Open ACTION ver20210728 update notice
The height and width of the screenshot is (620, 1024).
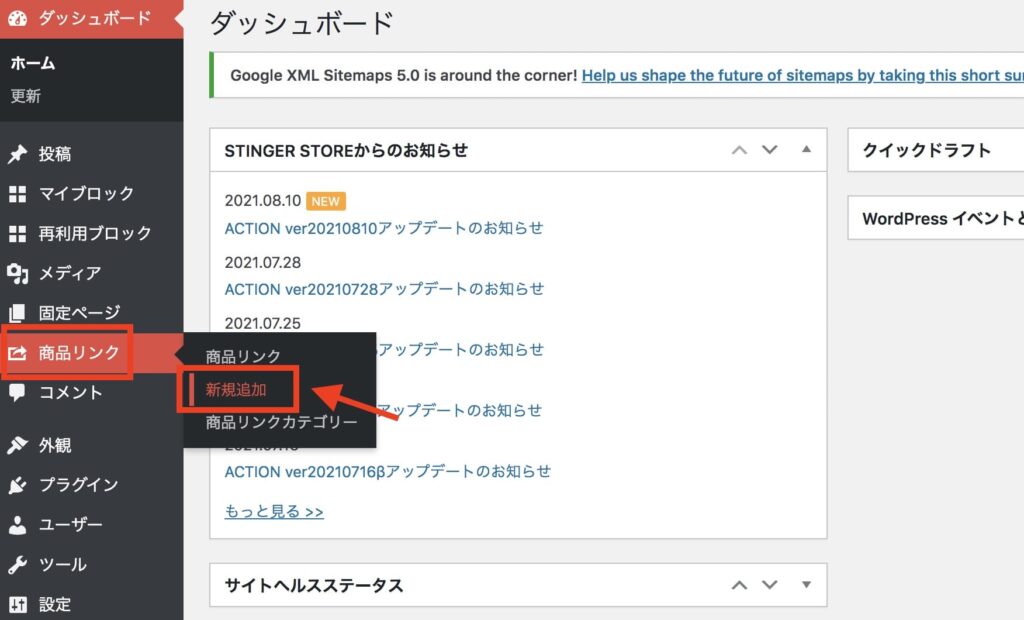(384, 289)
